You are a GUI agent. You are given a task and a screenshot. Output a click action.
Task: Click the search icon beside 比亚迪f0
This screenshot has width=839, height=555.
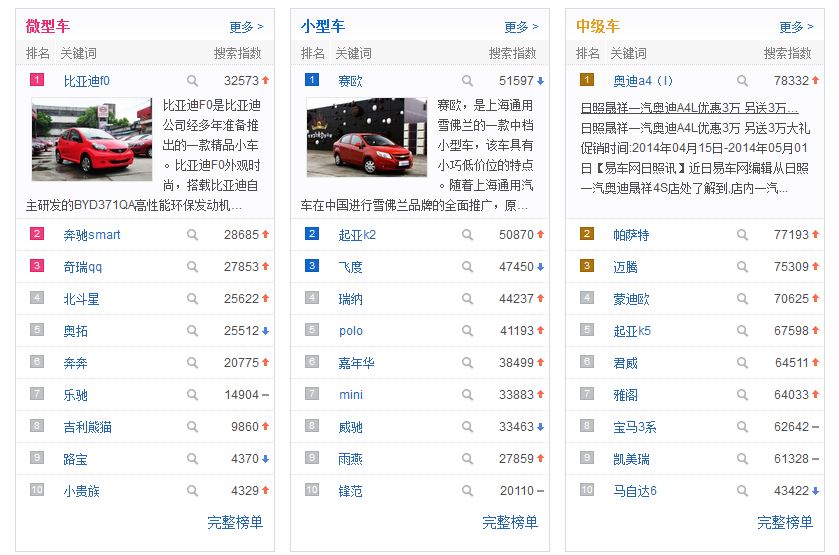(192, 81)
